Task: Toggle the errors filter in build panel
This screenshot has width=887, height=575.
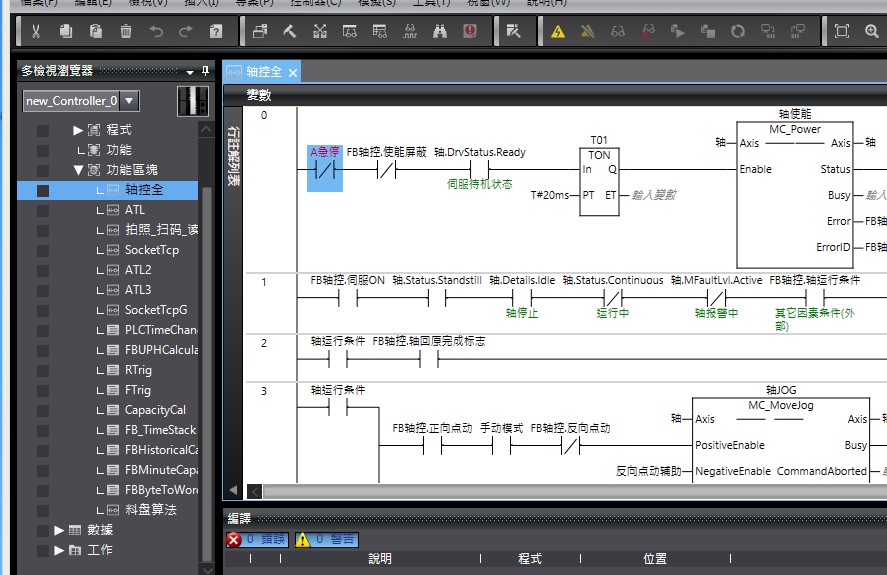Action: pyautogui.click(x=257, y=539)
